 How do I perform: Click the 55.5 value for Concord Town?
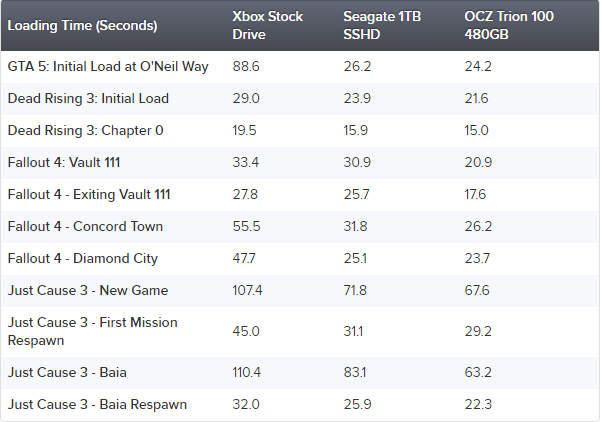click(x=246, y=227)
